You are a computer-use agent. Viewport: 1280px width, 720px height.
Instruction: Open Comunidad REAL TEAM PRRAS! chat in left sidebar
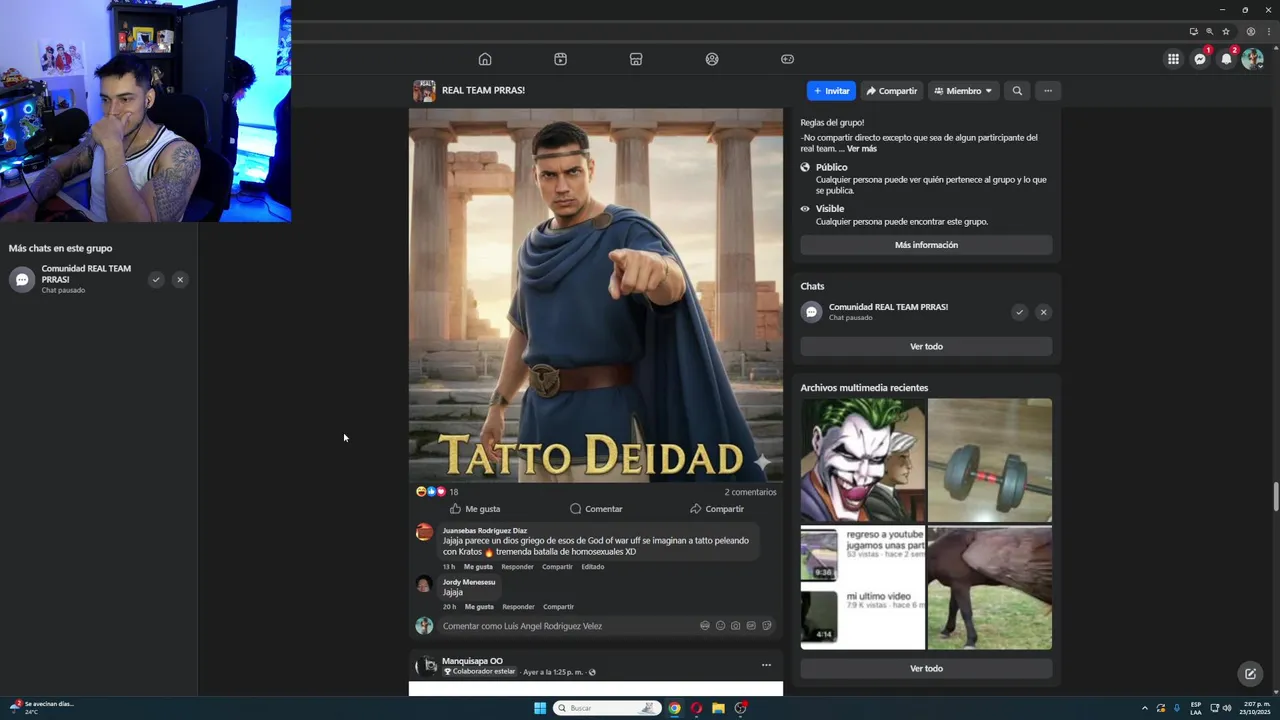coord(75,279)
